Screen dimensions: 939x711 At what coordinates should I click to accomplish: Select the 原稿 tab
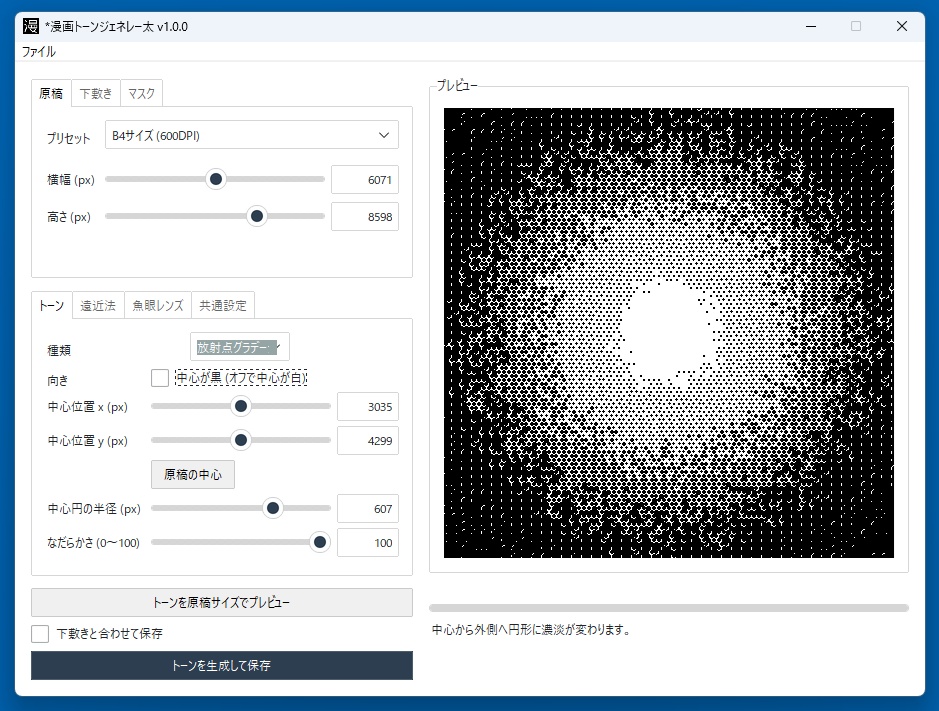click(x=51, y=93)
